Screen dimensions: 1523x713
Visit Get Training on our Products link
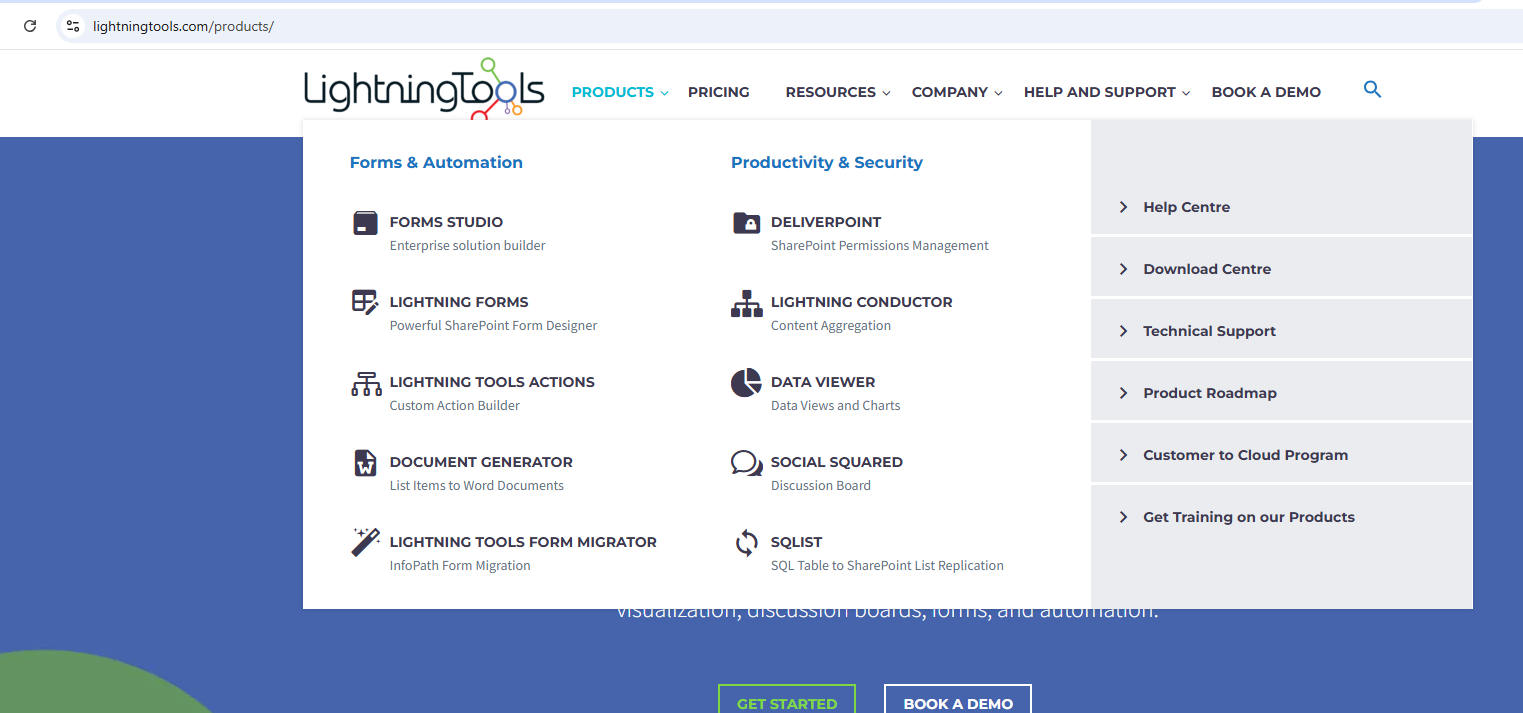[x=1249, y=517]
